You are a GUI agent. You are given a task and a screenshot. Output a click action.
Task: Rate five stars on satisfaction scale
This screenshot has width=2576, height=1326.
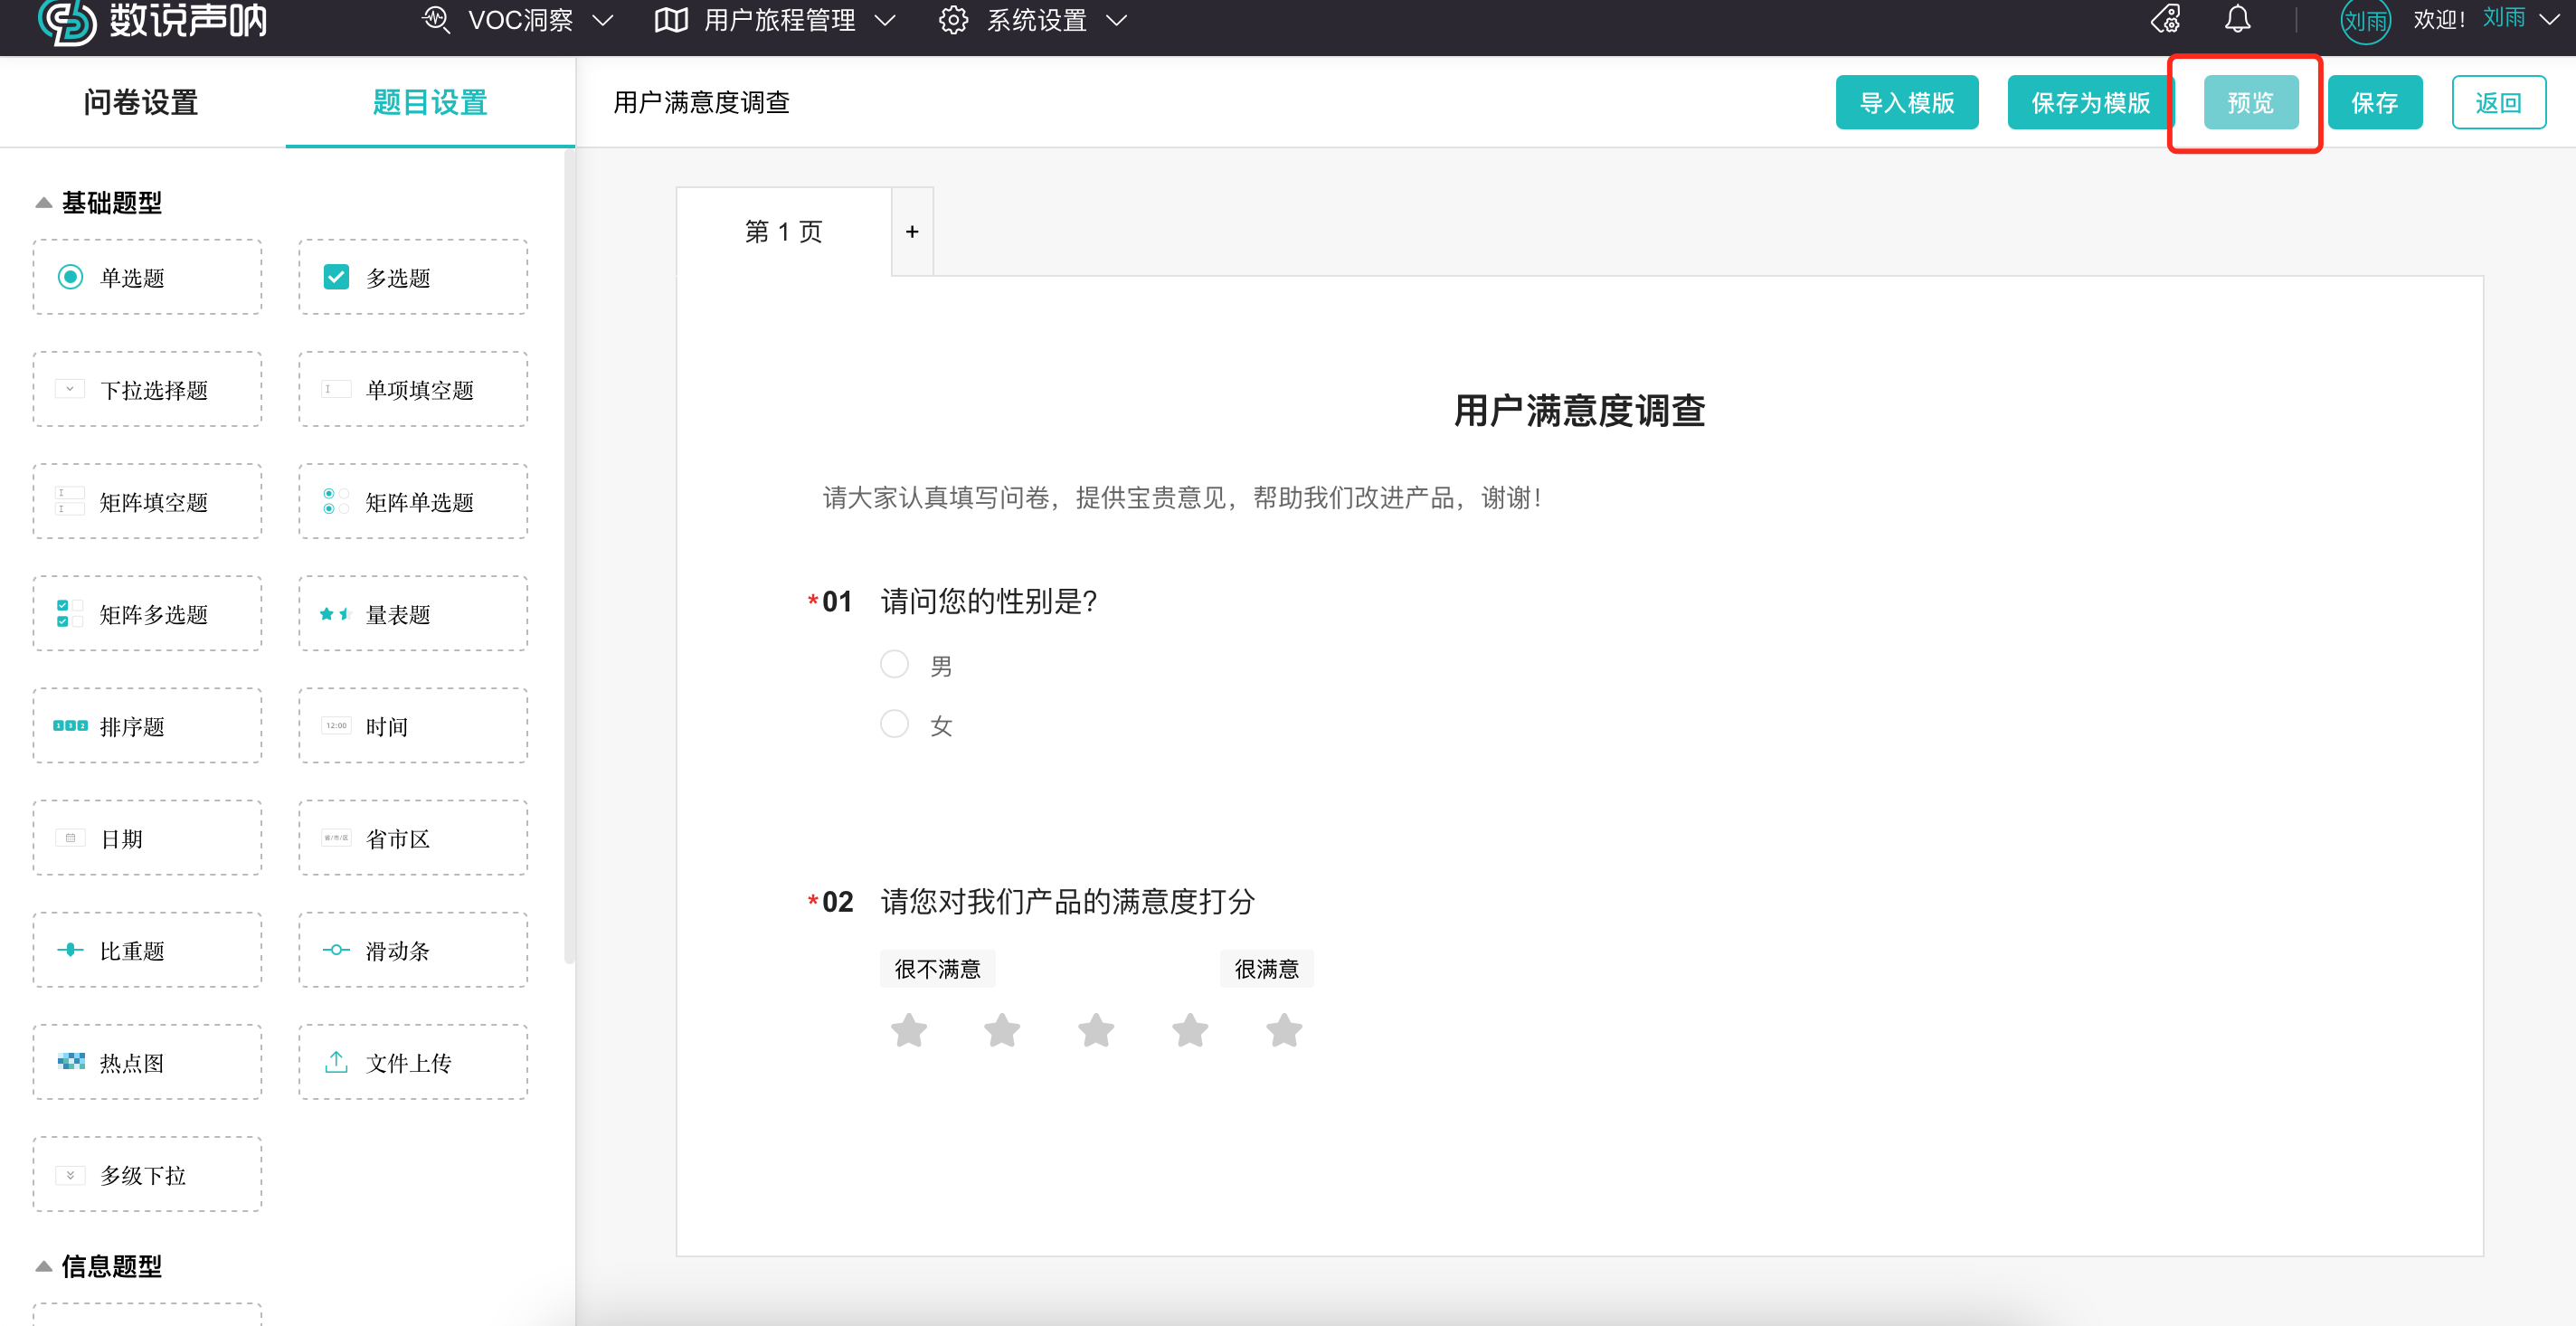coord(1284,1029)
